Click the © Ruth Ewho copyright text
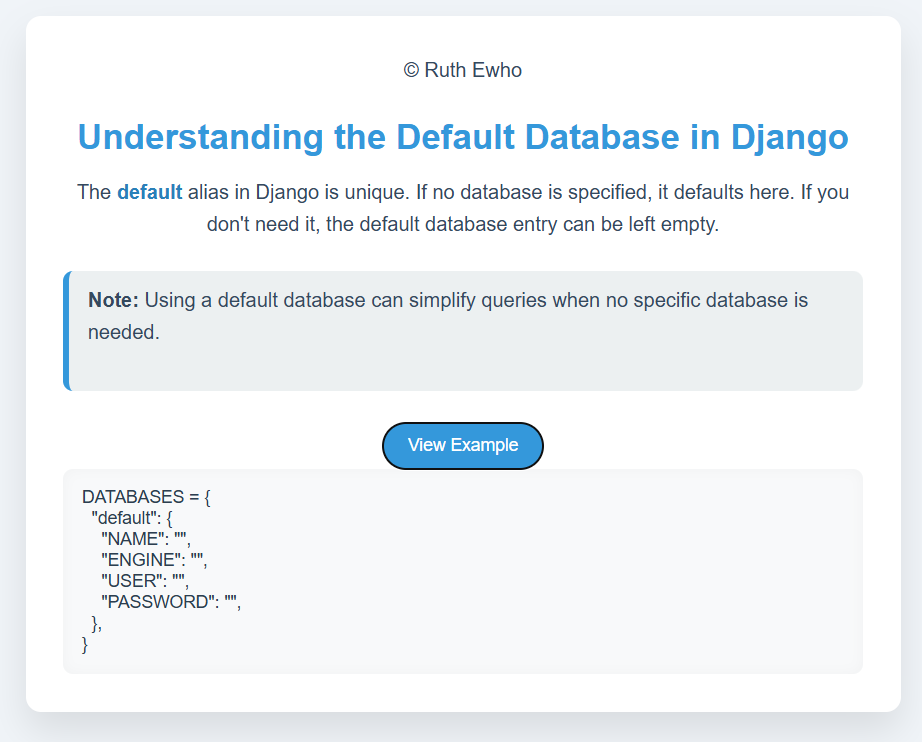Screen dimensions: 922x742 (463, 70)
